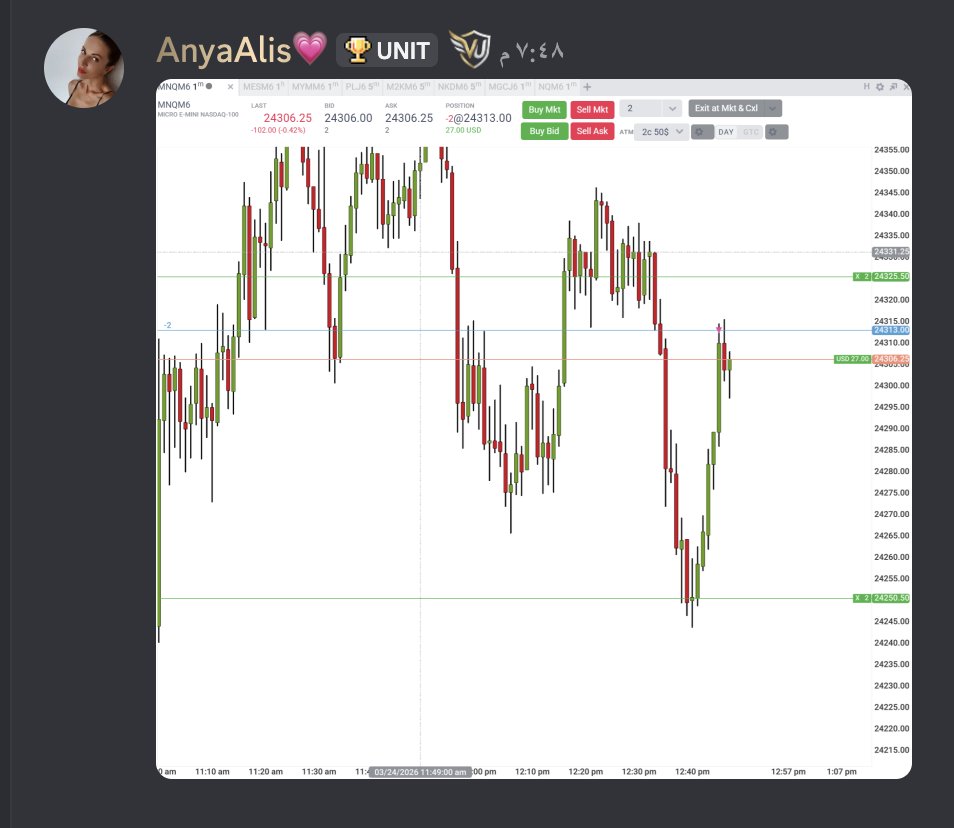The image size is (954, 828).
Task: Select the GTC time-in-force toggle
Action: [x=751, y=132]
